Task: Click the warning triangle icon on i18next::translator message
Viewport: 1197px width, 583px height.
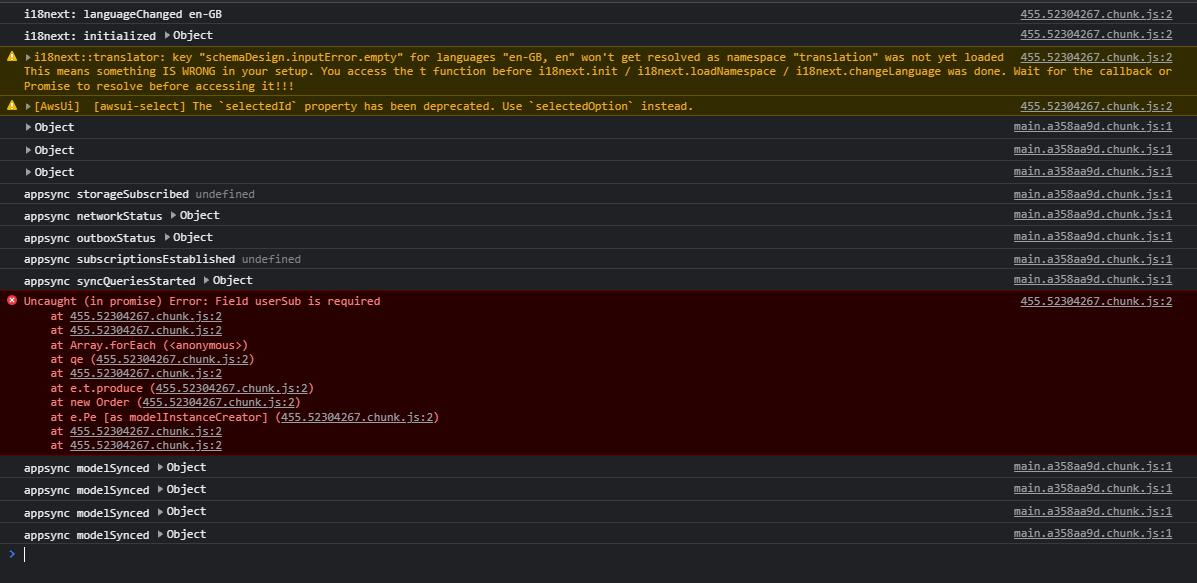Action: [13, 57]
